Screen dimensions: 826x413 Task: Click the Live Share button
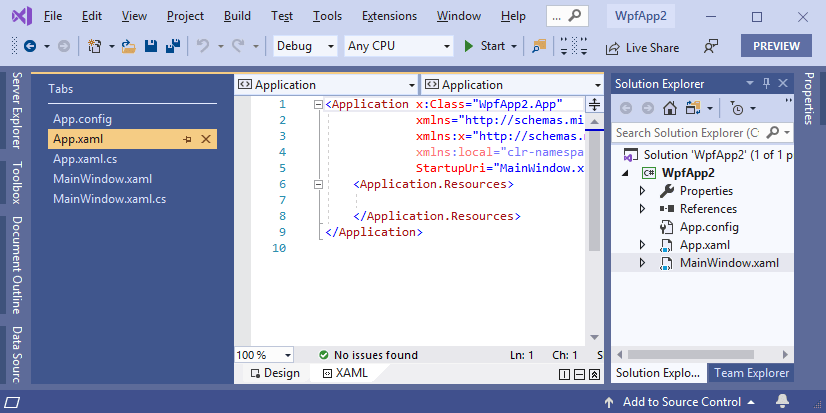[641, 47]
